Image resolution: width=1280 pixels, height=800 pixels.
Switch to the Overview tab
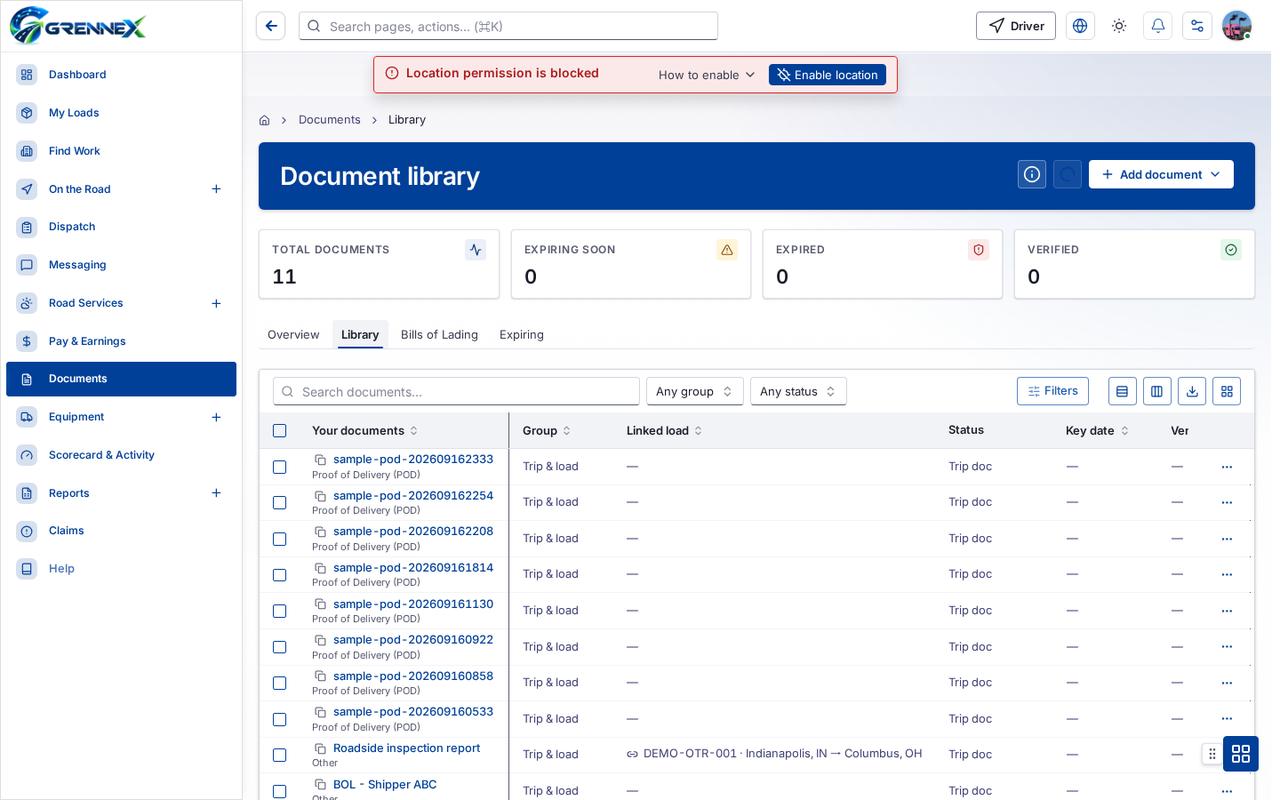click(x=293, y=335)
